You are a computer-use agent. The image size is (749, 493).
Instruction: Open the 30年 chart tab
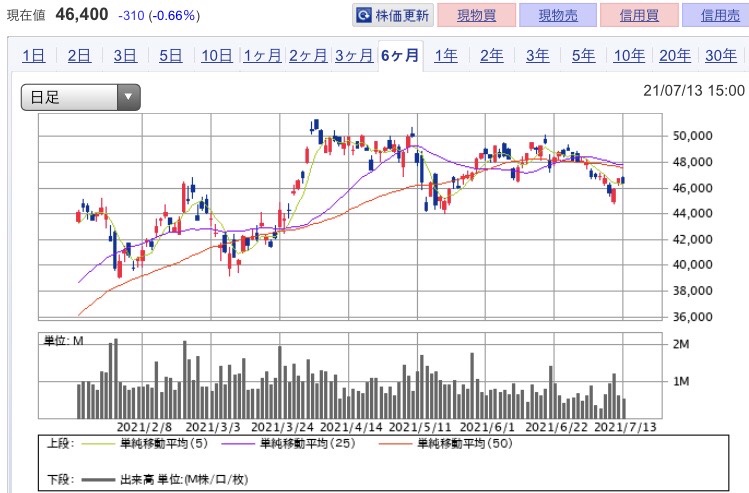(720, 56)
